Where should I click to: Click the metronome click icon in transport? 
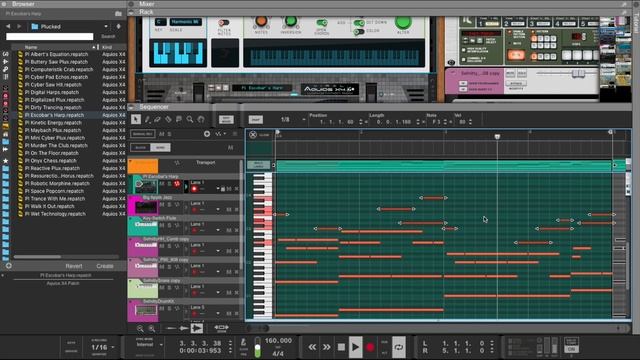[x=243, y=342]
